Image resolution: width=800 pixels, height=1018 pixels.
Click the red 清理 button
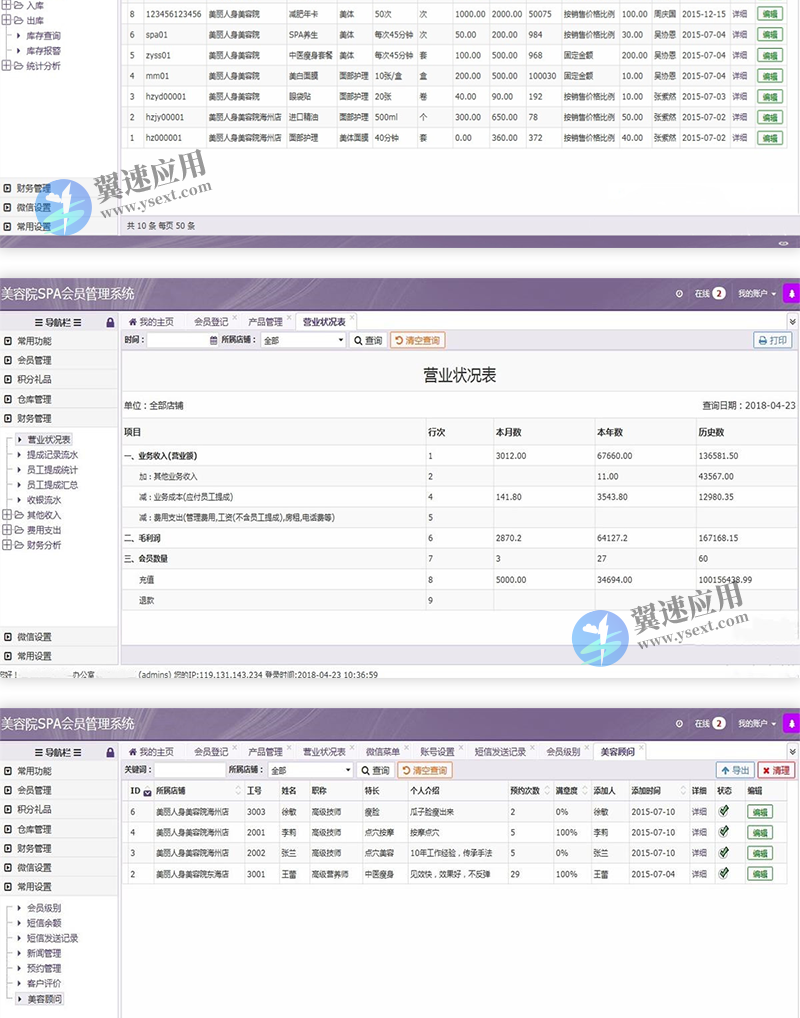(776, 771)
